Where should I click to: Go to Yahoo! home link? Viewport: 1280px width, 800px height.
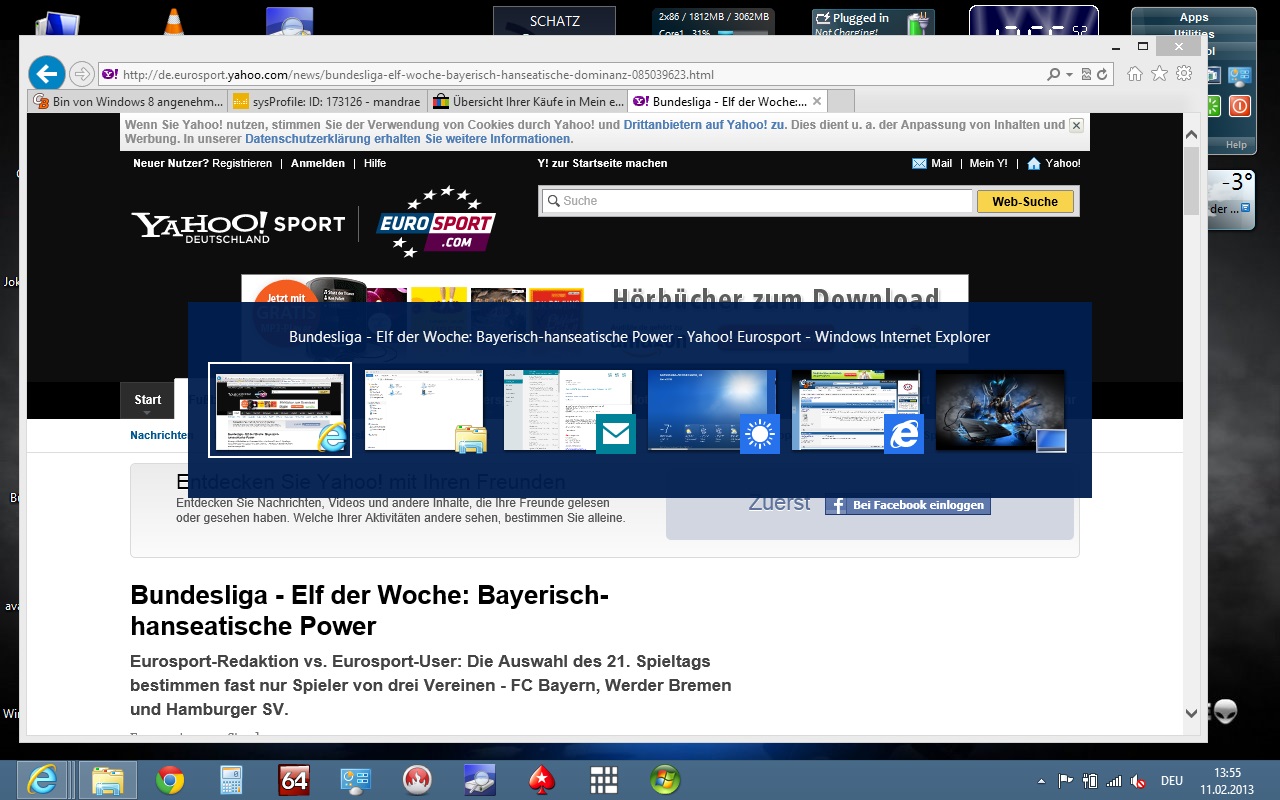coord(1054,163)
